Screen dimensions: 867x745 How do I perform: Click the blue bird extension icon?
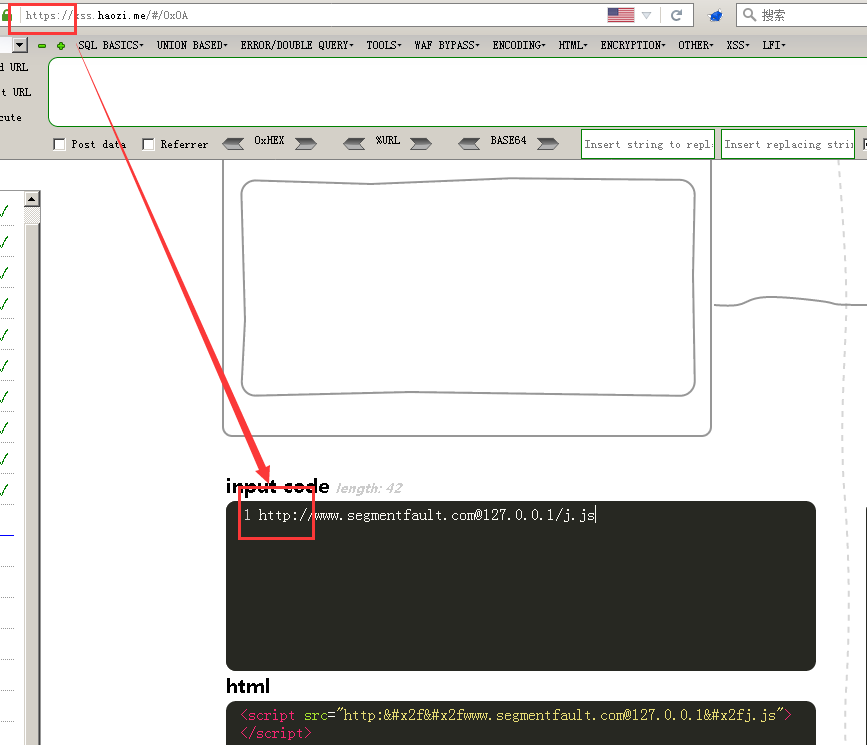click(x=715, y=15)
